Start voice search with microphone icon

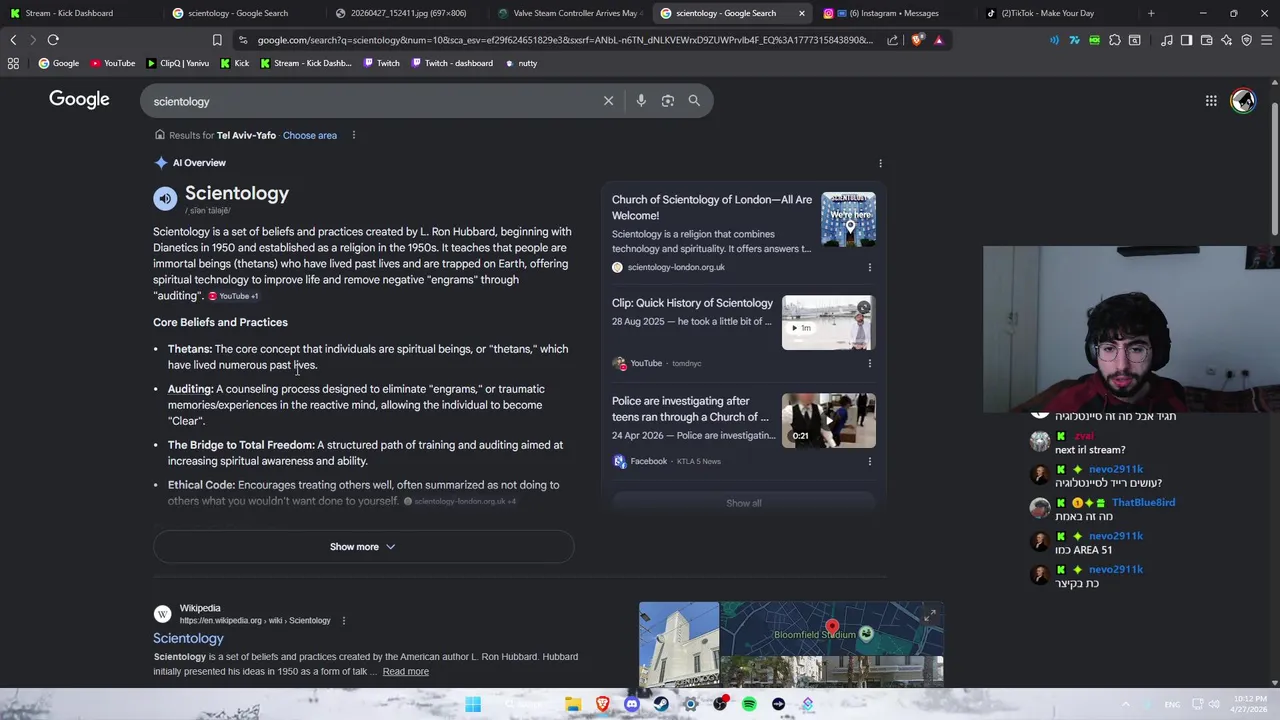click(641, 101)
